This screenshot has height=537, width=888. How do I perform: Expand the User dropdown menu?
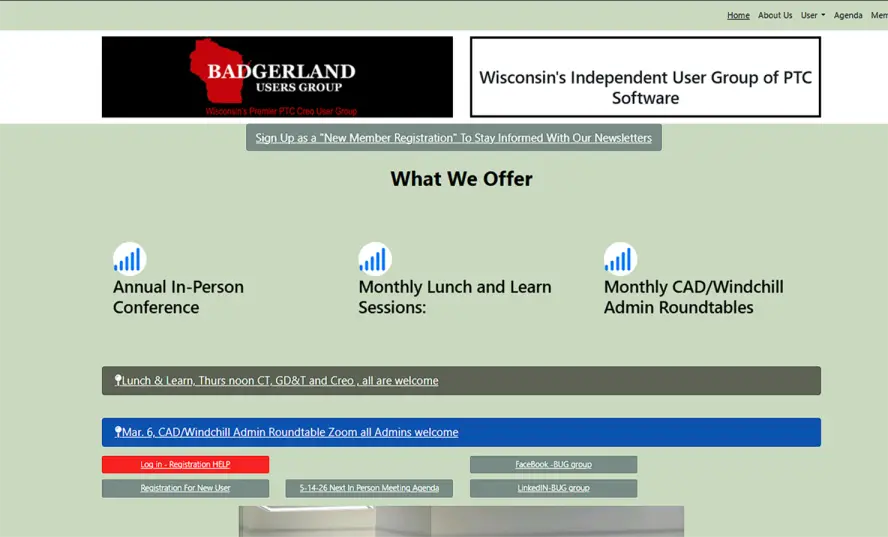click(x=813, y=15)
